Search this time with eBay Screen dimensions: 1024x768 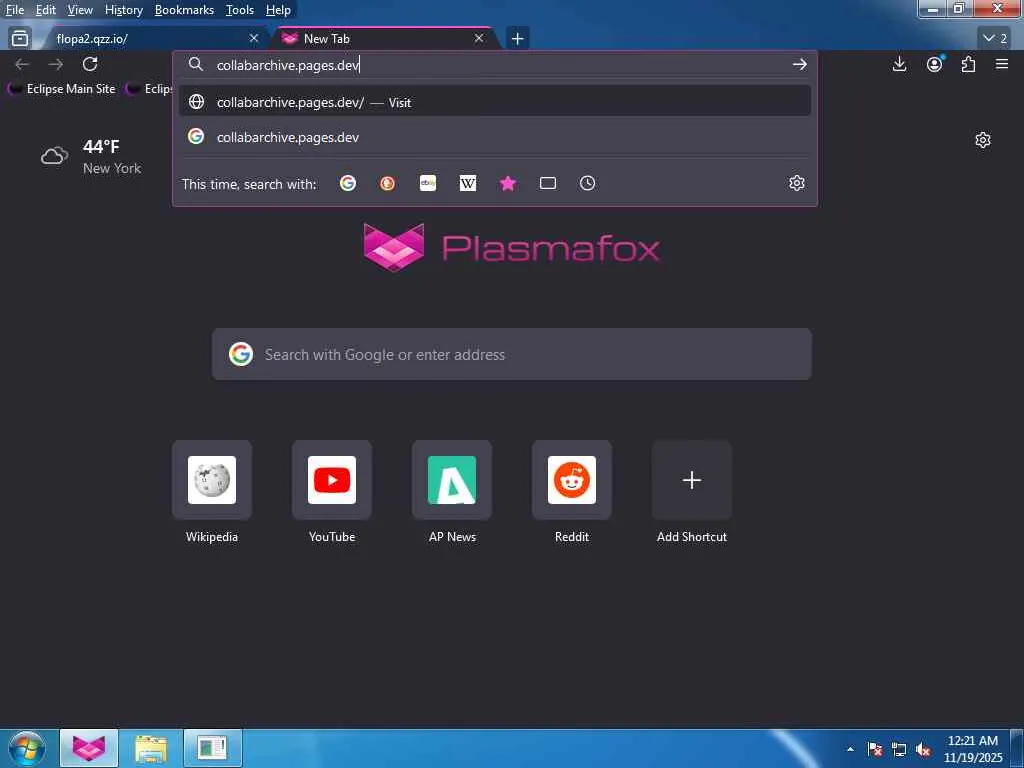[x=428, y=184]
